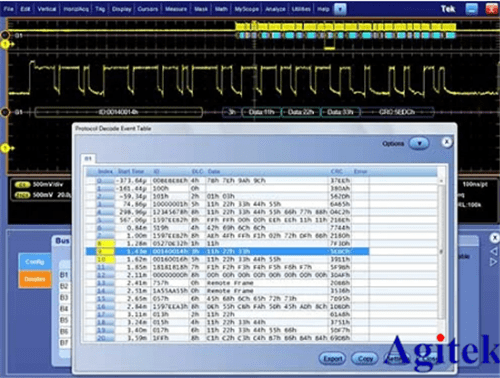The height and width of the screenshot is (378, 500).
Task: Open index 15 link in event table
Action: [105, 299]
